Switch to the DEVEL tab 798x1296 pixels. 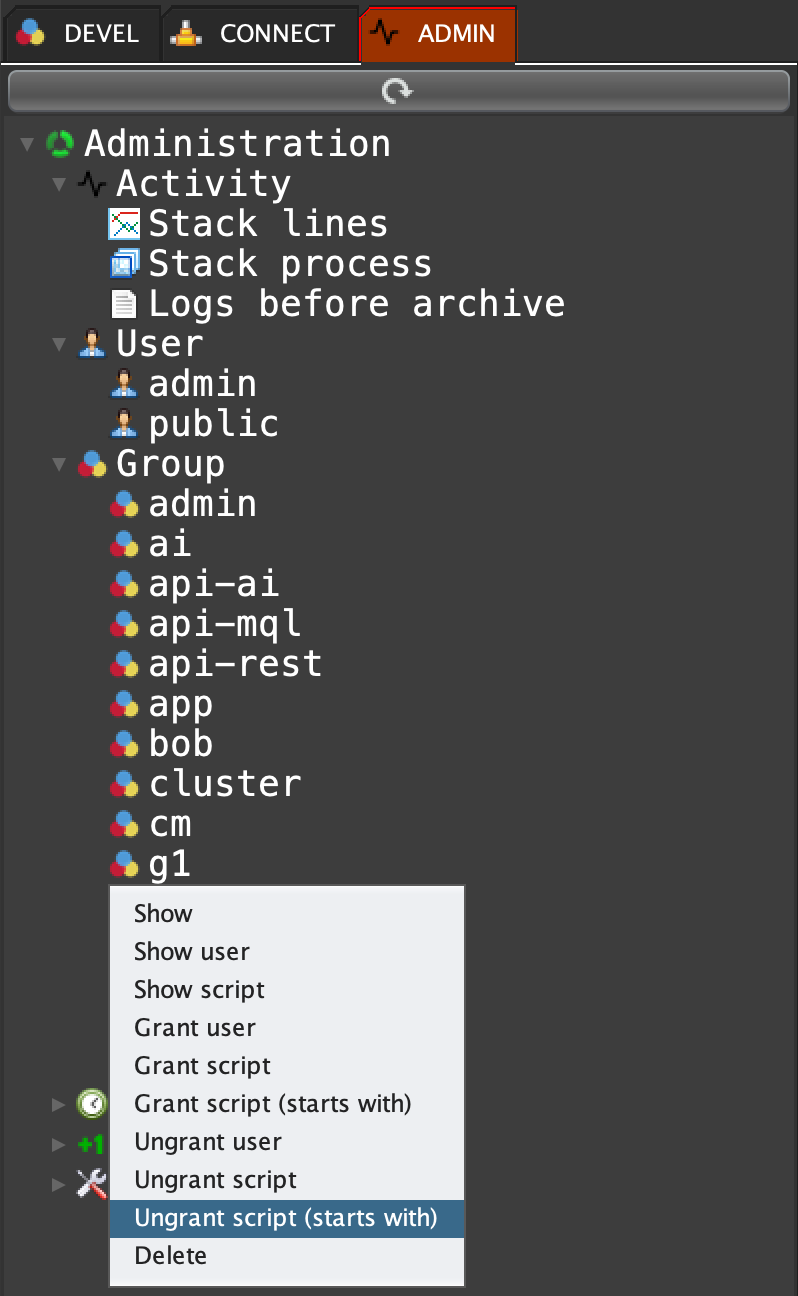point(80,34)
